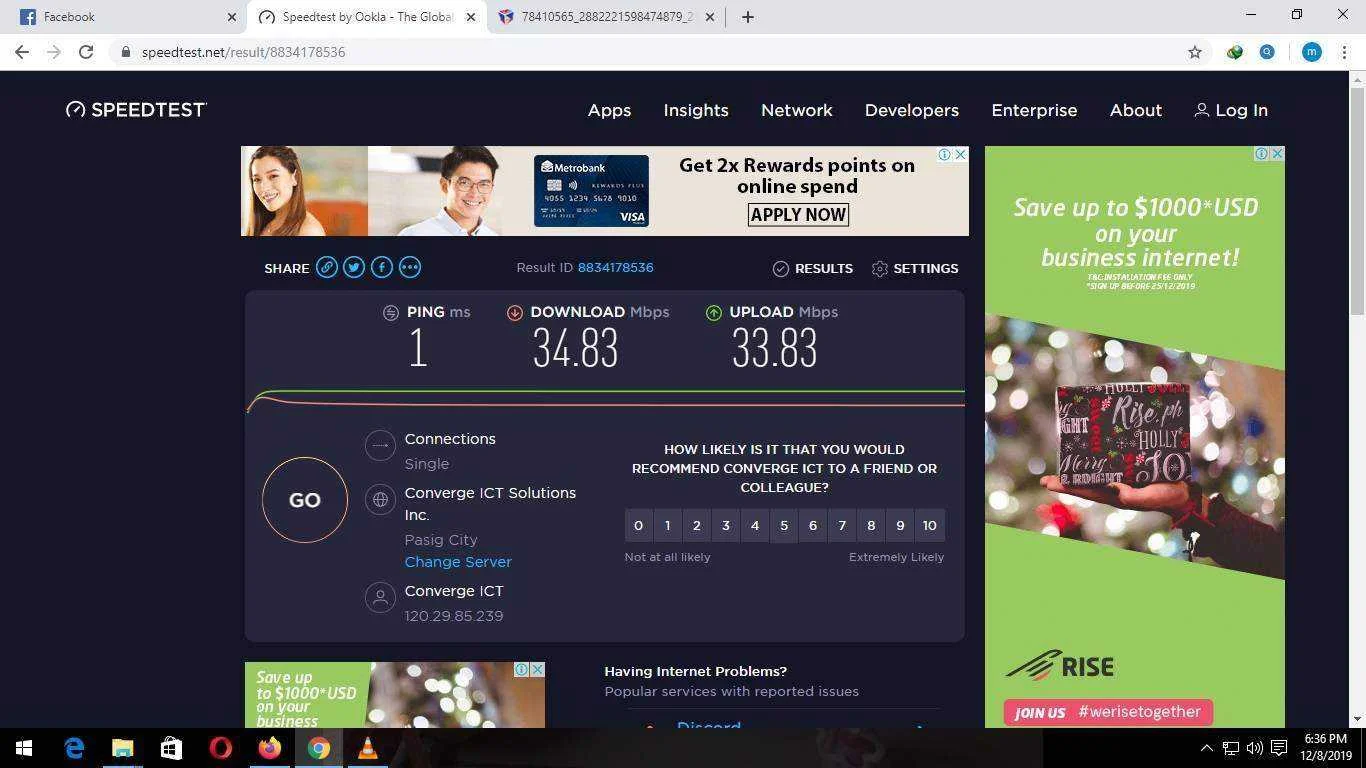Open File Explorer from taskbar

click(122, 748)
